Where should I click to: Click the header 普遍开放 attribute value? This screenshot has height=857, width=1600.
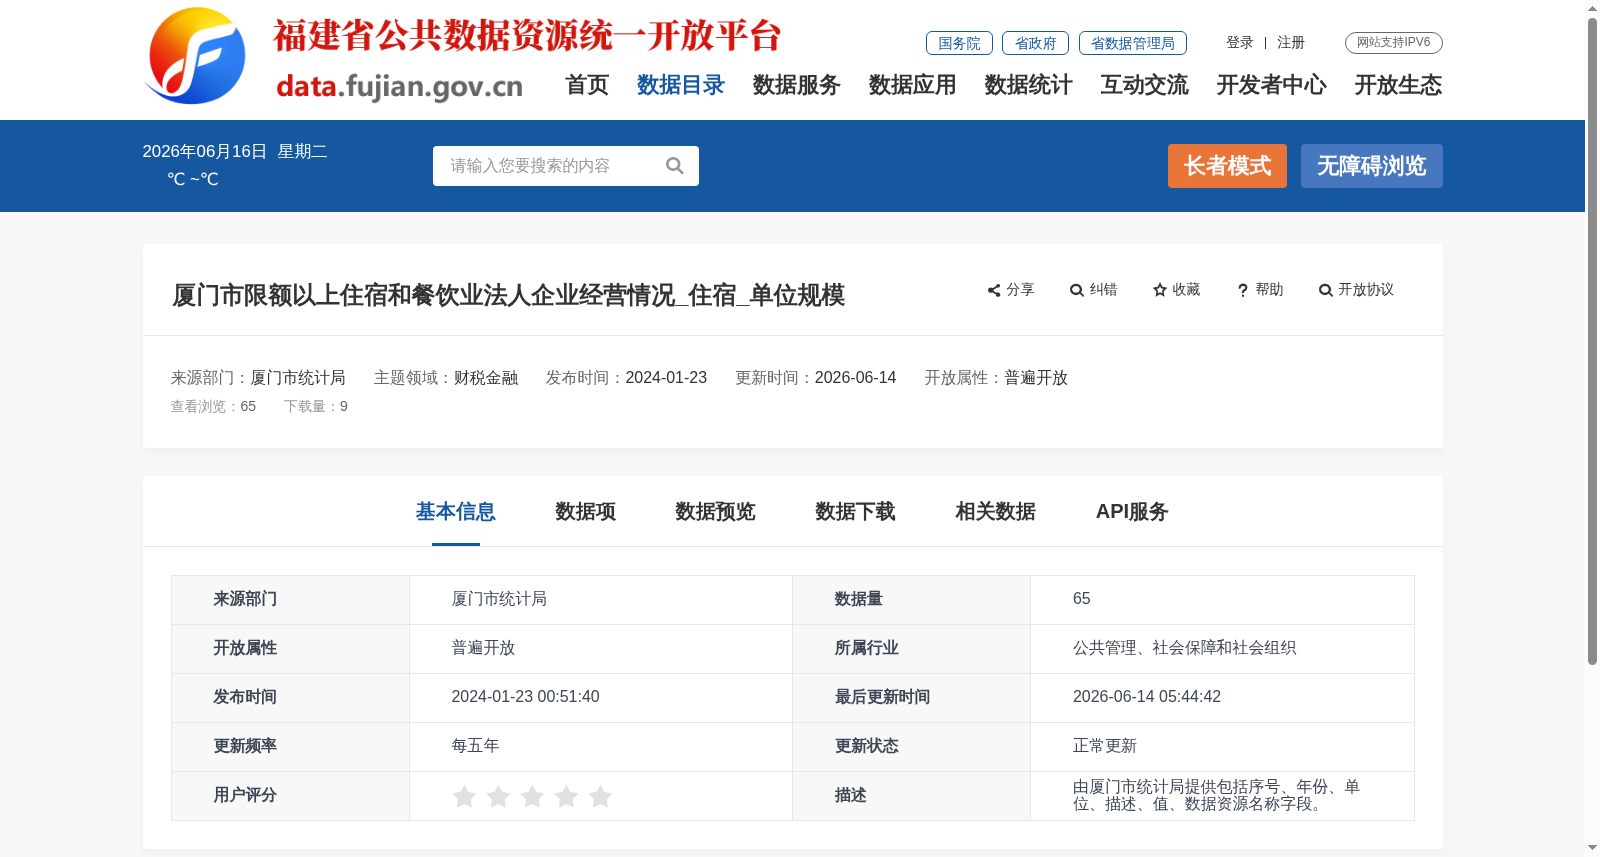(x=1036, y=378)
